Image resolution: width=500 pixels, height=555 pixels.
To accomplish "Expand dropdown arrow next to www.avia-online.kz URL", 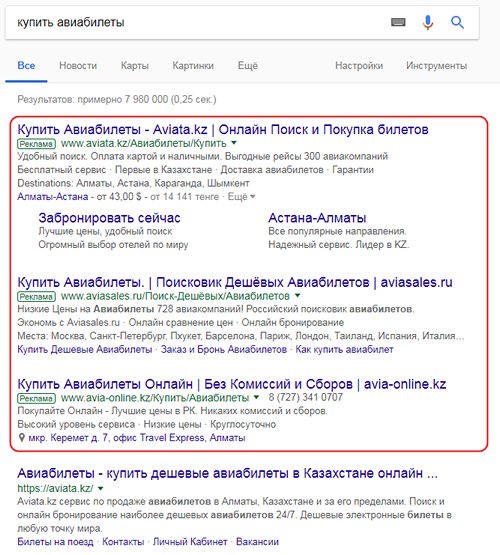I will coord(257,397).
